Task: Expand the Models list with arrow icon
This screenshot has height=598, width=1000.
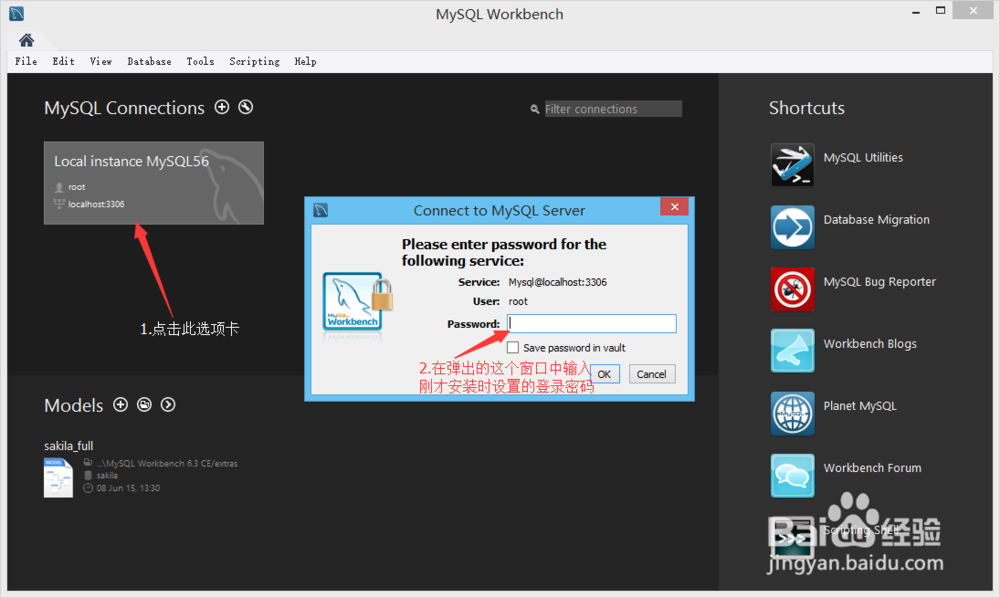Action: click(x=168, y=405)
